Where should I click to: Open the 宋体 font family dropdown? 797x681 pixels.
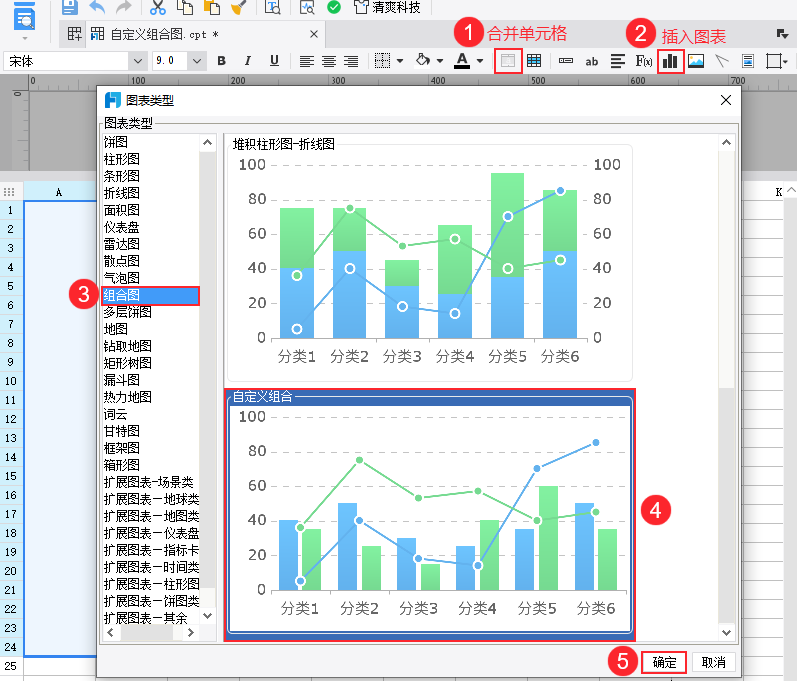tap(137, 61)
